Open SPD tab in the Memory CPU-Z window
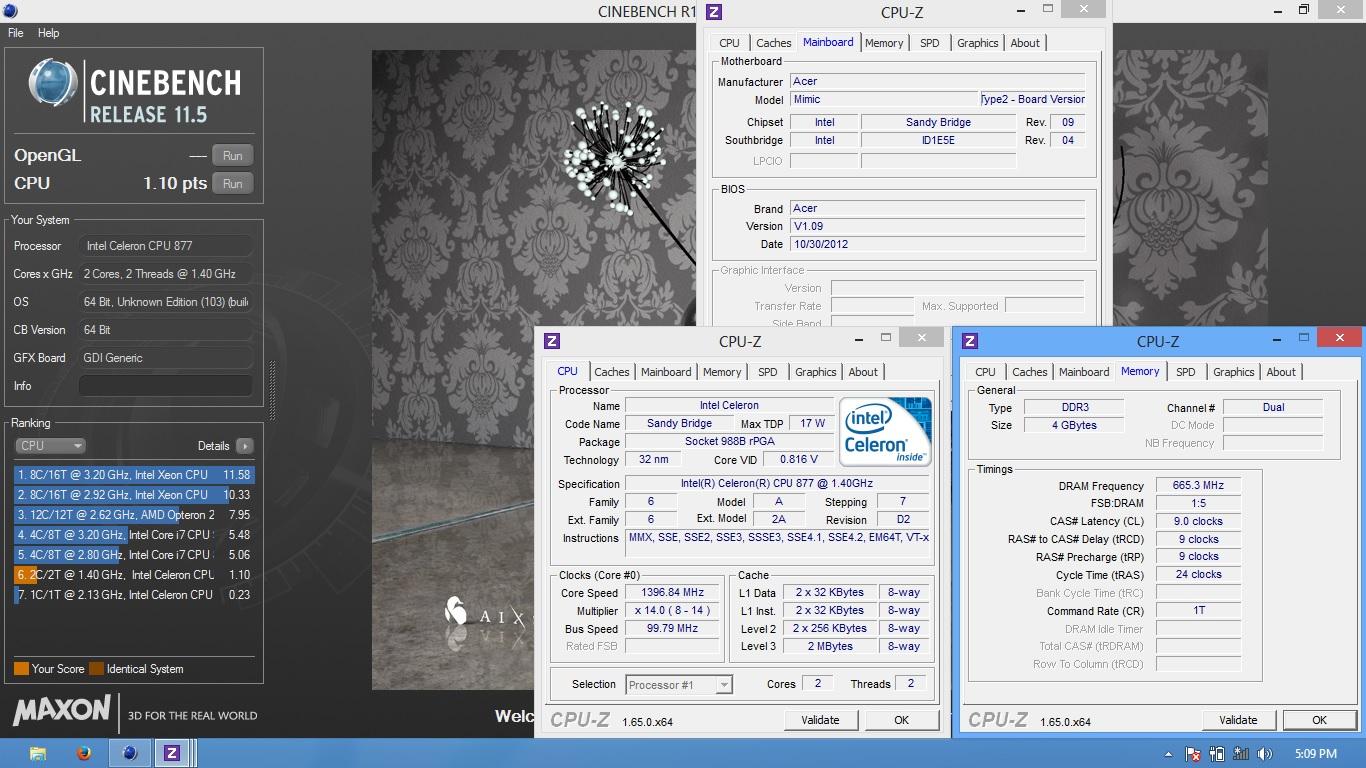Image resolution: width=1366 pixels, height=768 pixels. tap(1185, 372)
